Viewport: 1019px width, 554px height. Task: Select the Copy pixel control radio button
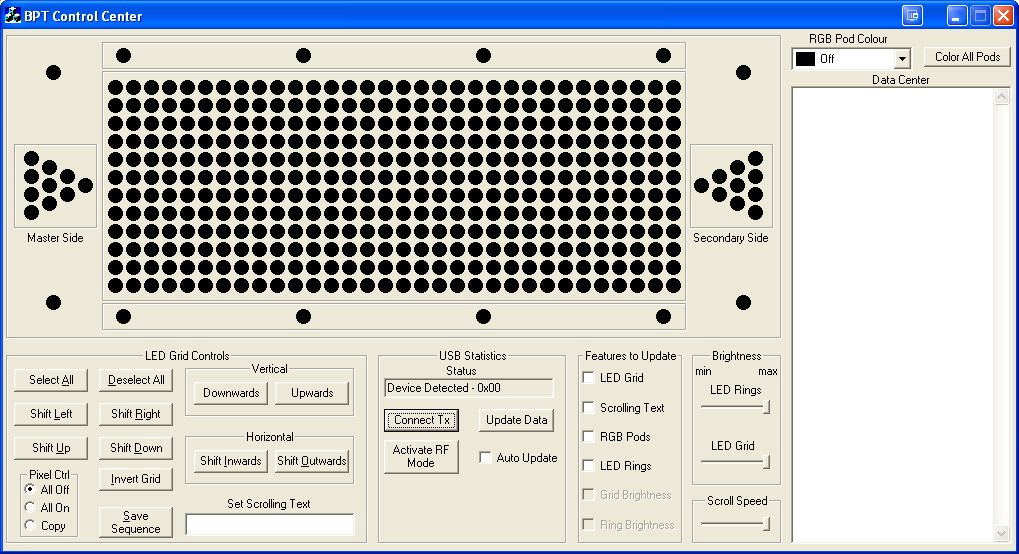[30, 526]
